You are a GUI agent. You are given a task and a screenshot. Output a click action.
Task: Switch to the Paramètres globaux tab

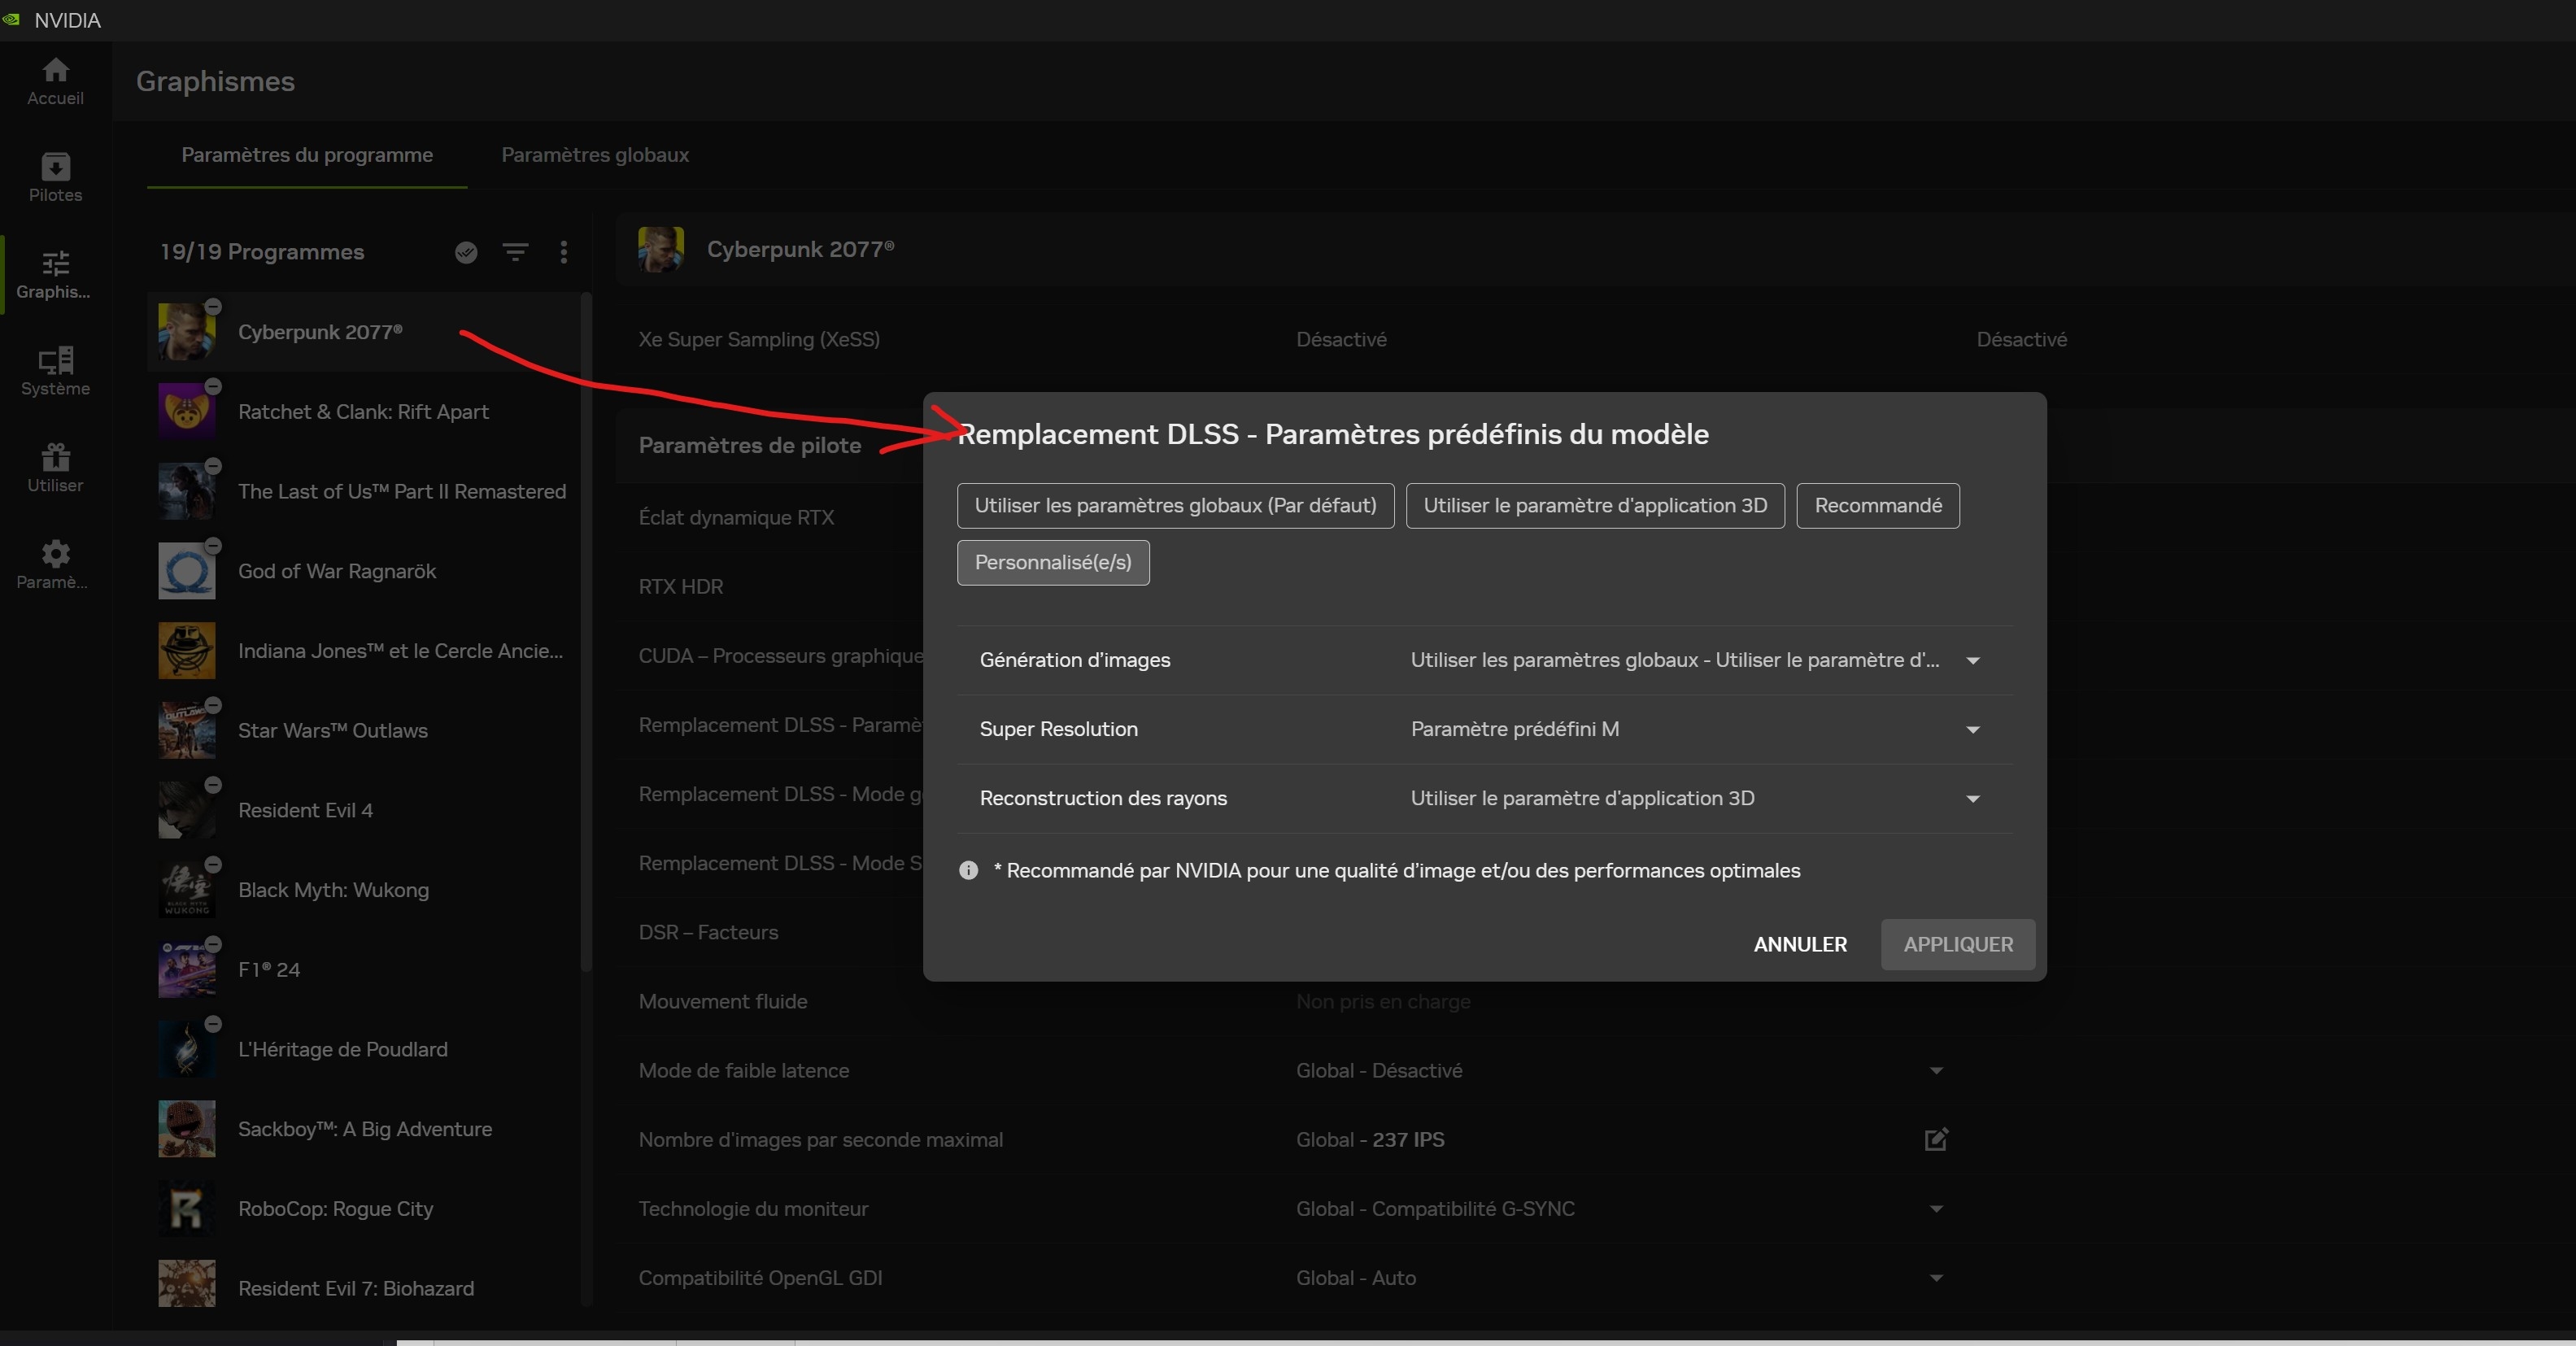595,155
